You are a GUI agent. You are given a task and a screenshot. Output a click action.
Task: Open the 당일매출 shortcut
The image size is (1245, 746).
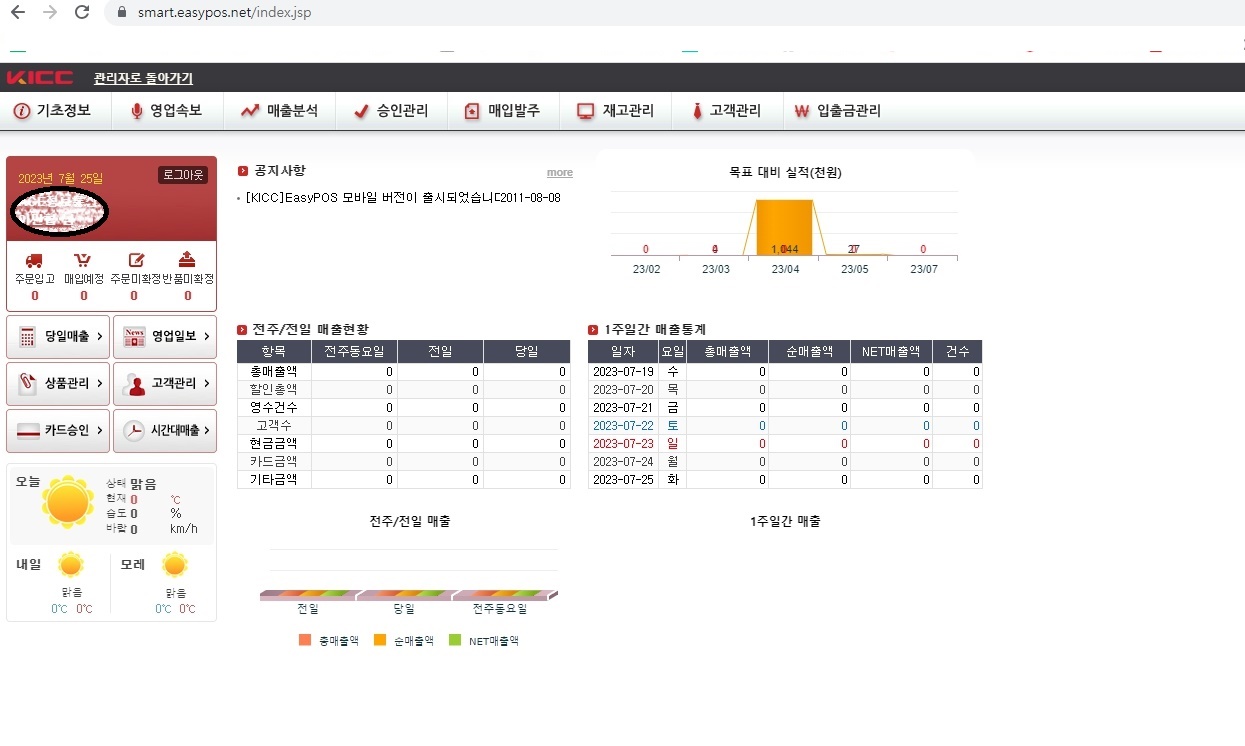[x=58, y=337]
